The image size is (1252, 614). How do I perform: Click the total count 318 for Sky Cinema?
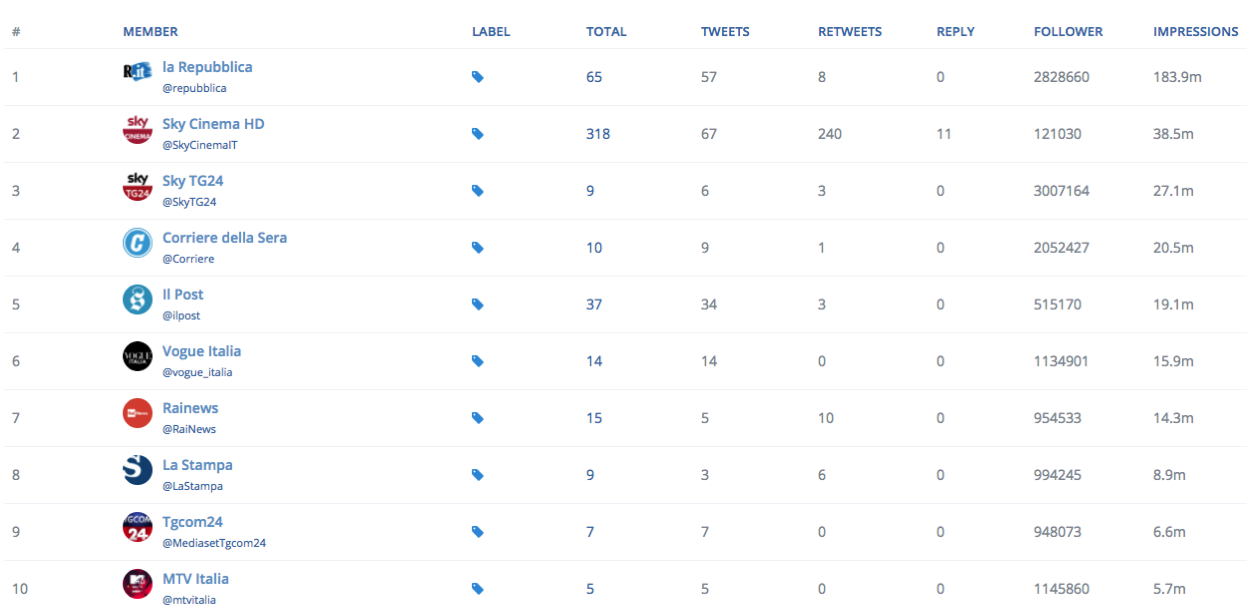[598, 134]
